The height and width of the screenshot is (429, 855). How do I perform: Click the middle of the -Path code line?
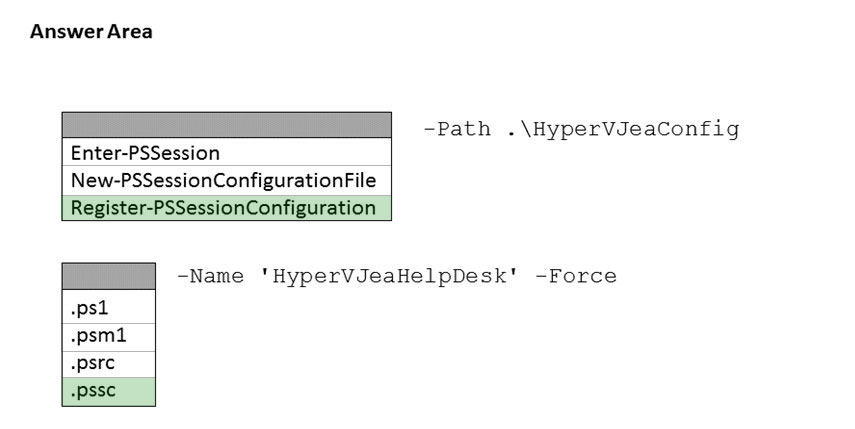pos(581,129)
